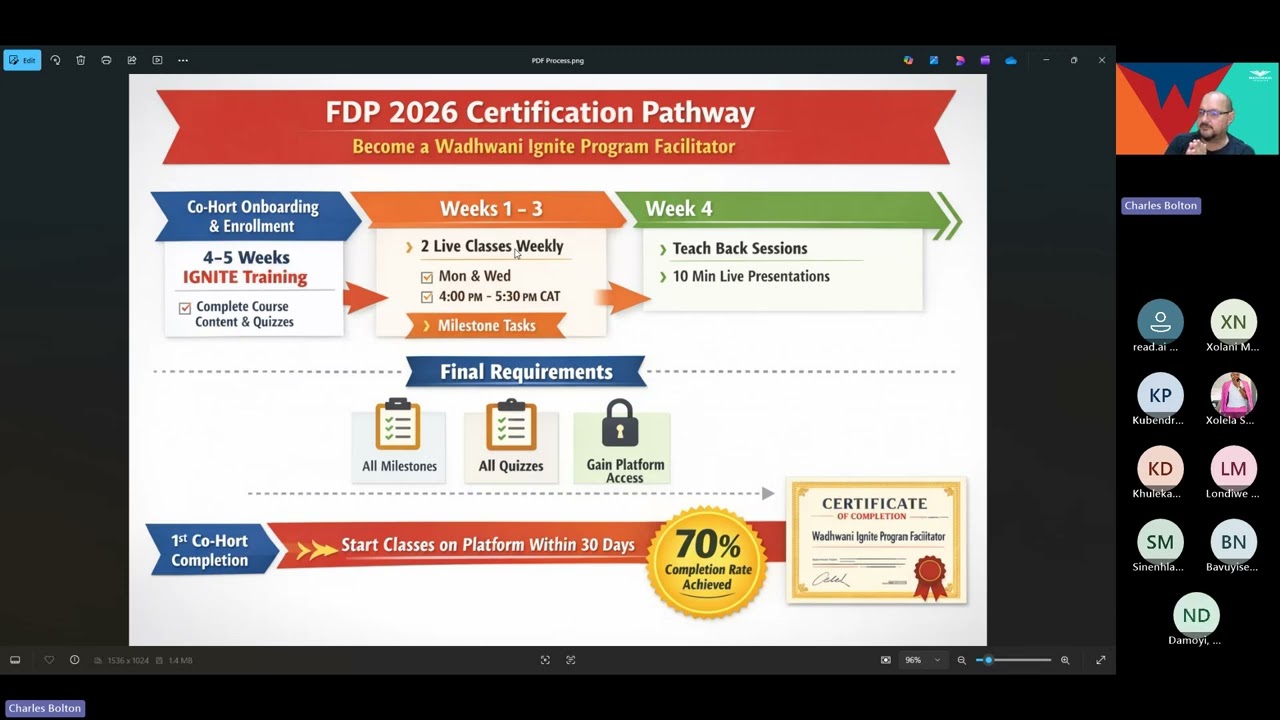Viewport: 1280px width, 720px height.
Task: Share the image via the share icon
Action: coord(132,60)
